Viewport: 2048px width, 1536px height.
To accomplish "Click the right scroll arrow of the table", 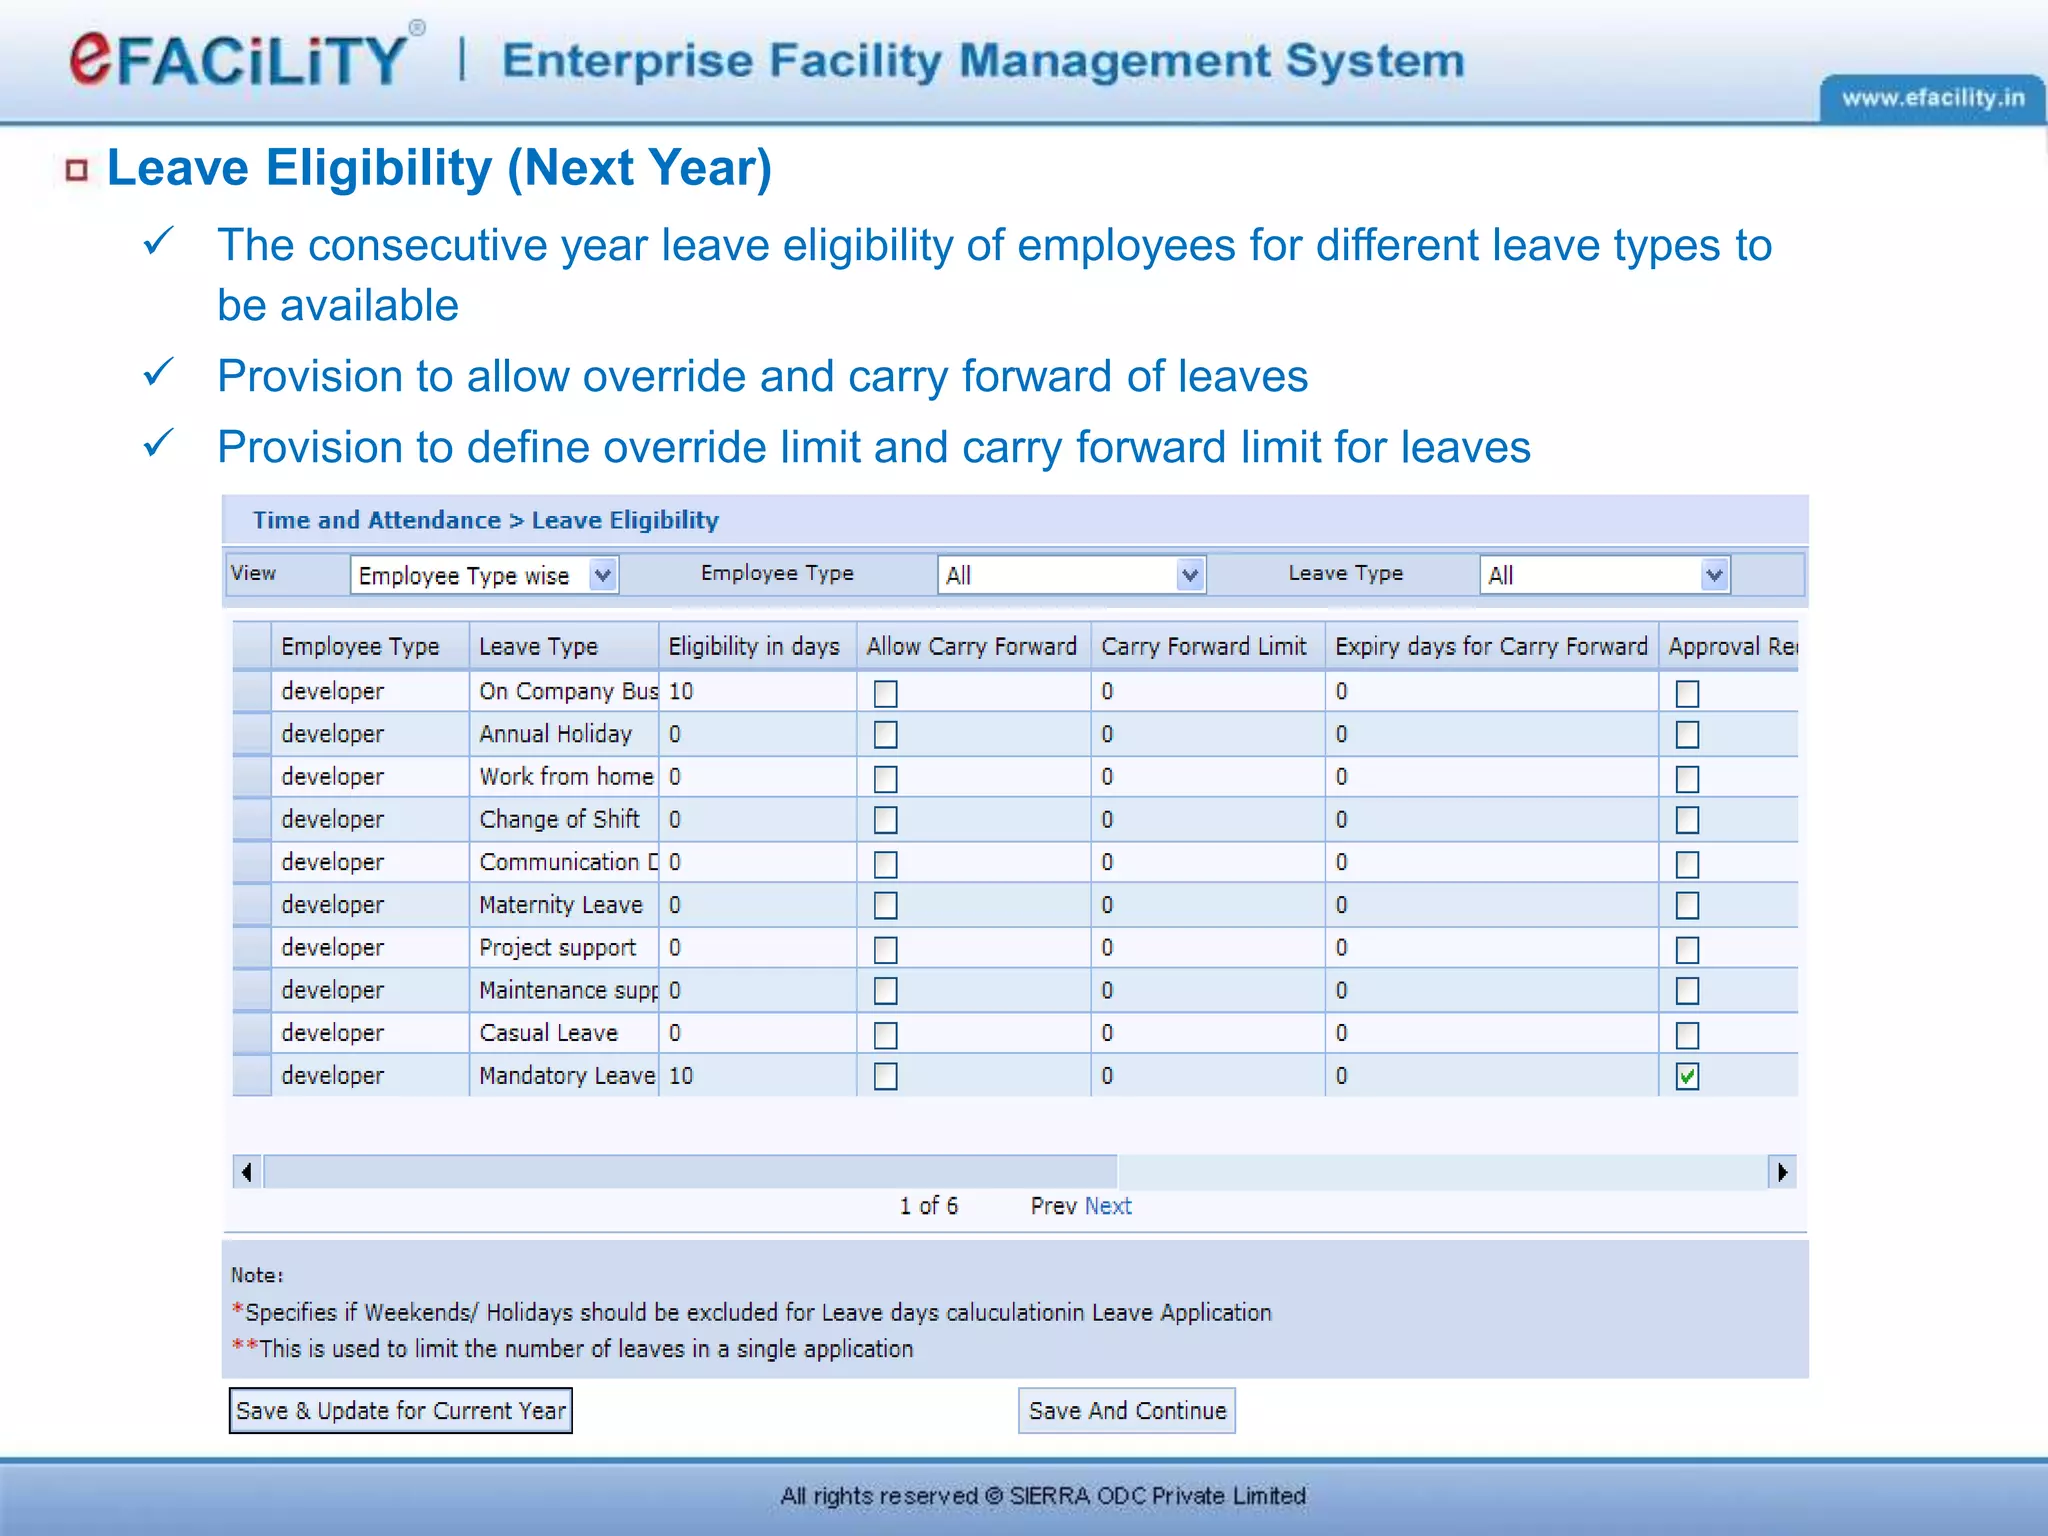I will click(1782, 1171).
